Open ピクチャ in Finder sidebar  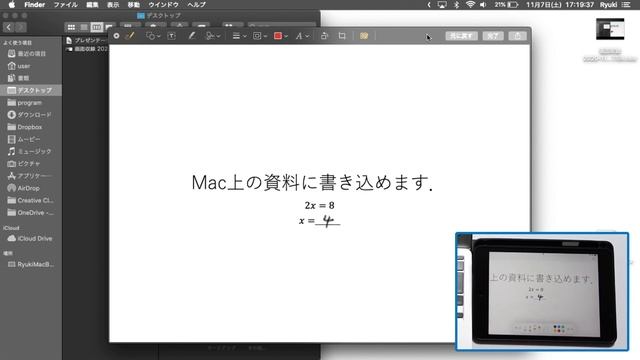24,164
